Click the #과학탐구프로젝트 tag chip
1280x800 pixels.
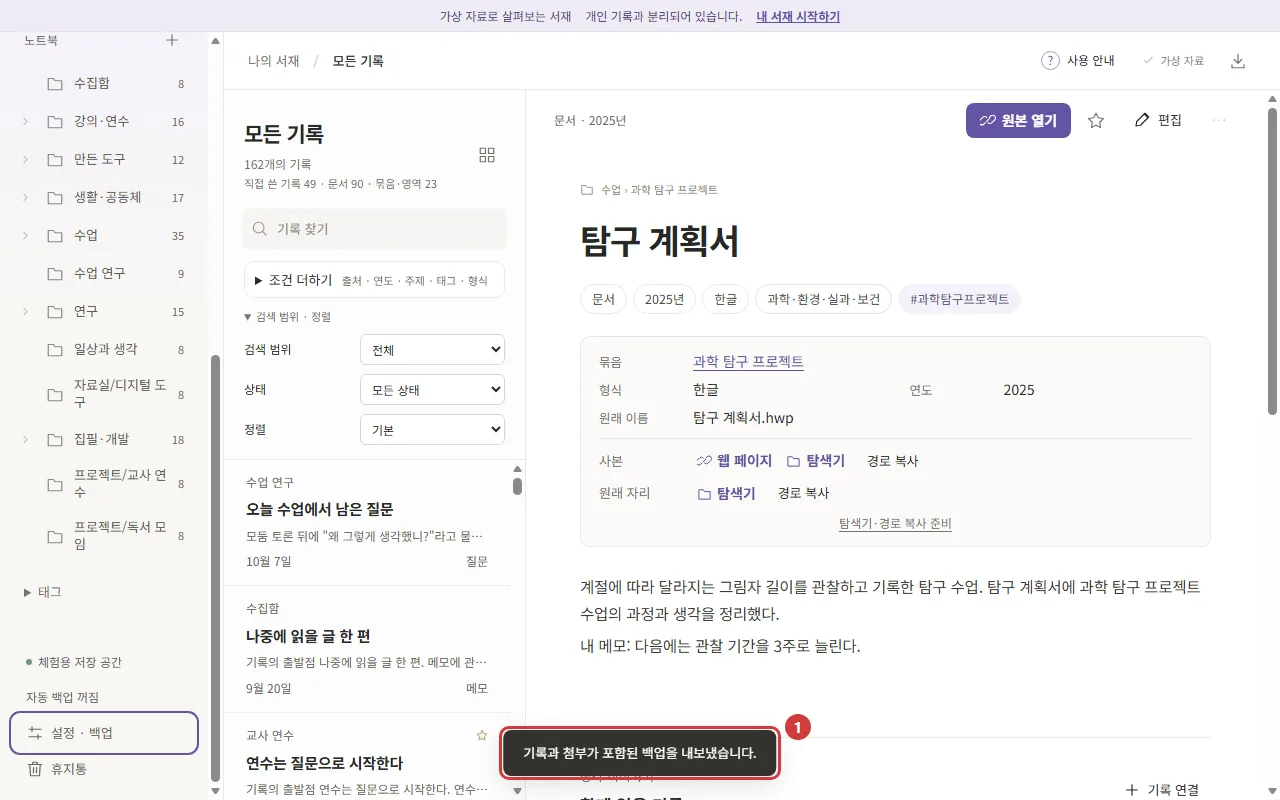pyautogui.click(x=960, y=299)
